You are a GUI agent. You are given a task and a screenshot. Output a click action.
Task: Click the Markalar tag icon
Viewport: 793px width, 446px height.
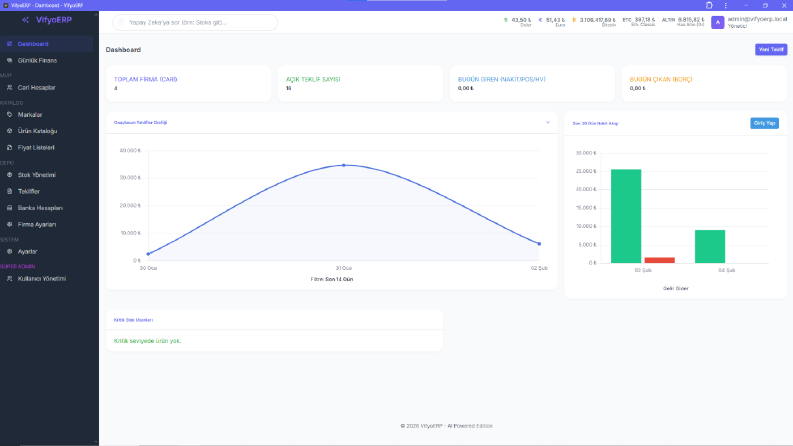coord(10,115)
